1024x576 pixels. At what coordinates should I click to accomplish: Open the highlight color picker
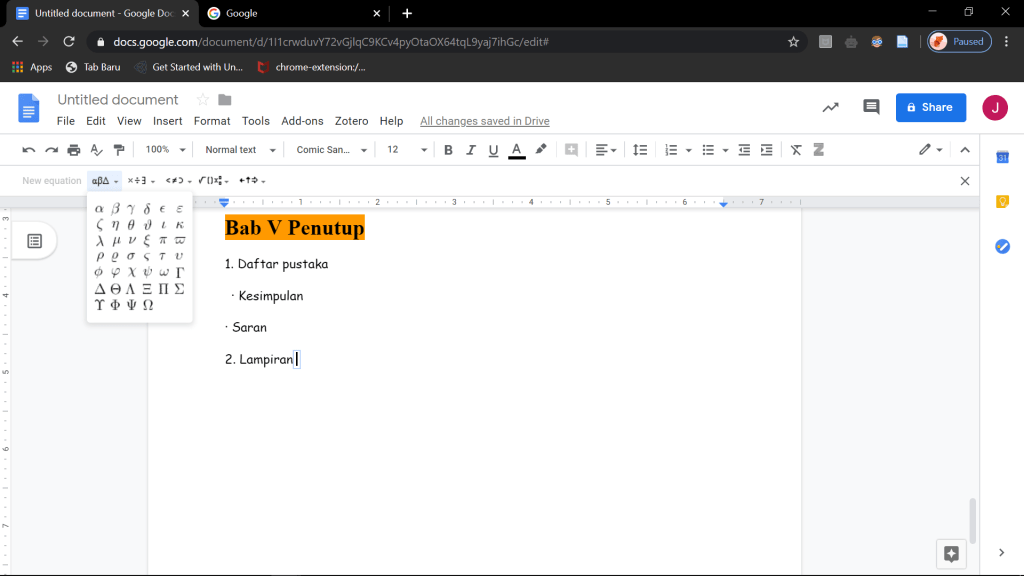541,150
